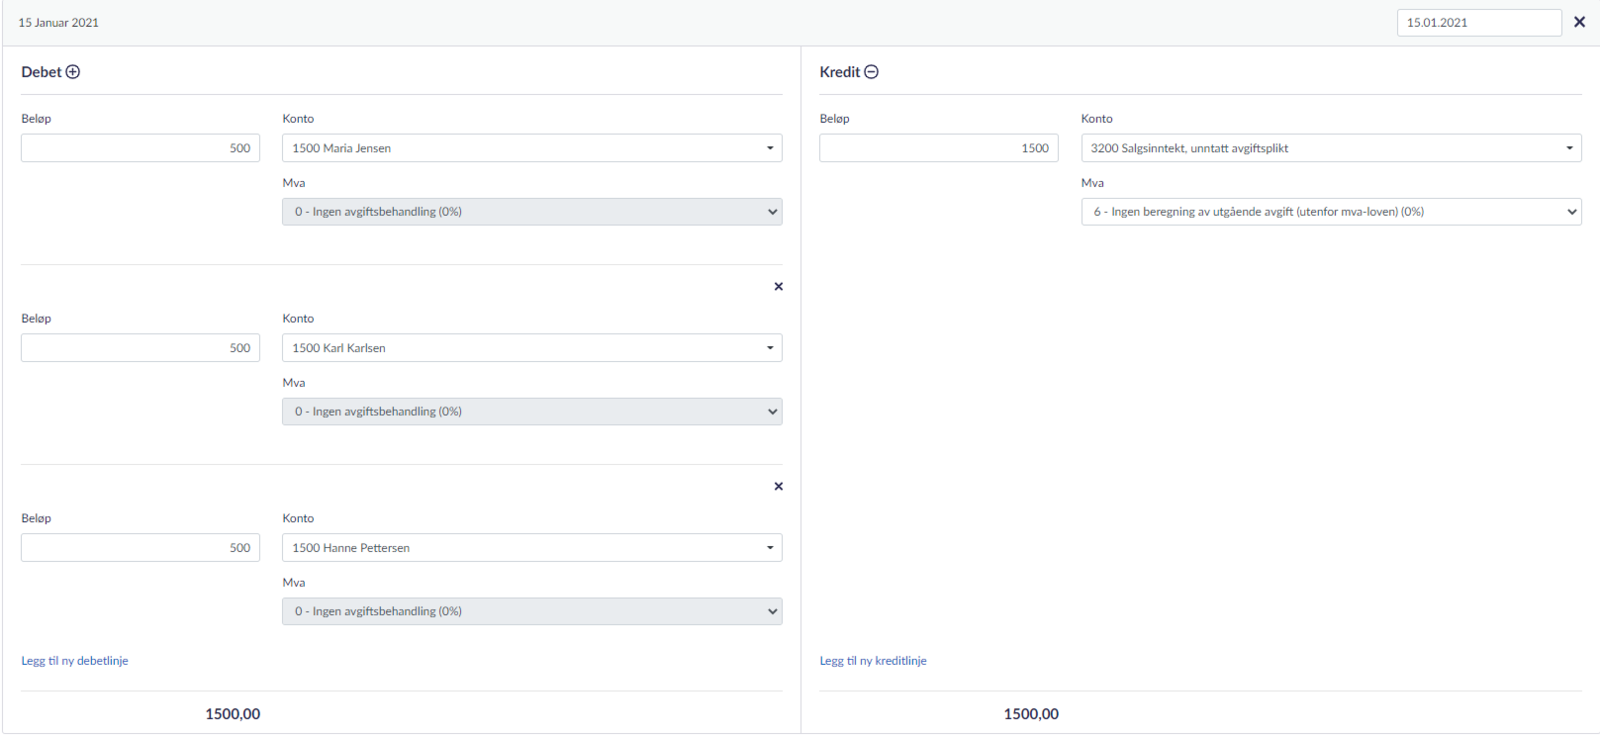
Task: Click the Beløp field for Maria Jensen
Action: (x=140, y=148)
